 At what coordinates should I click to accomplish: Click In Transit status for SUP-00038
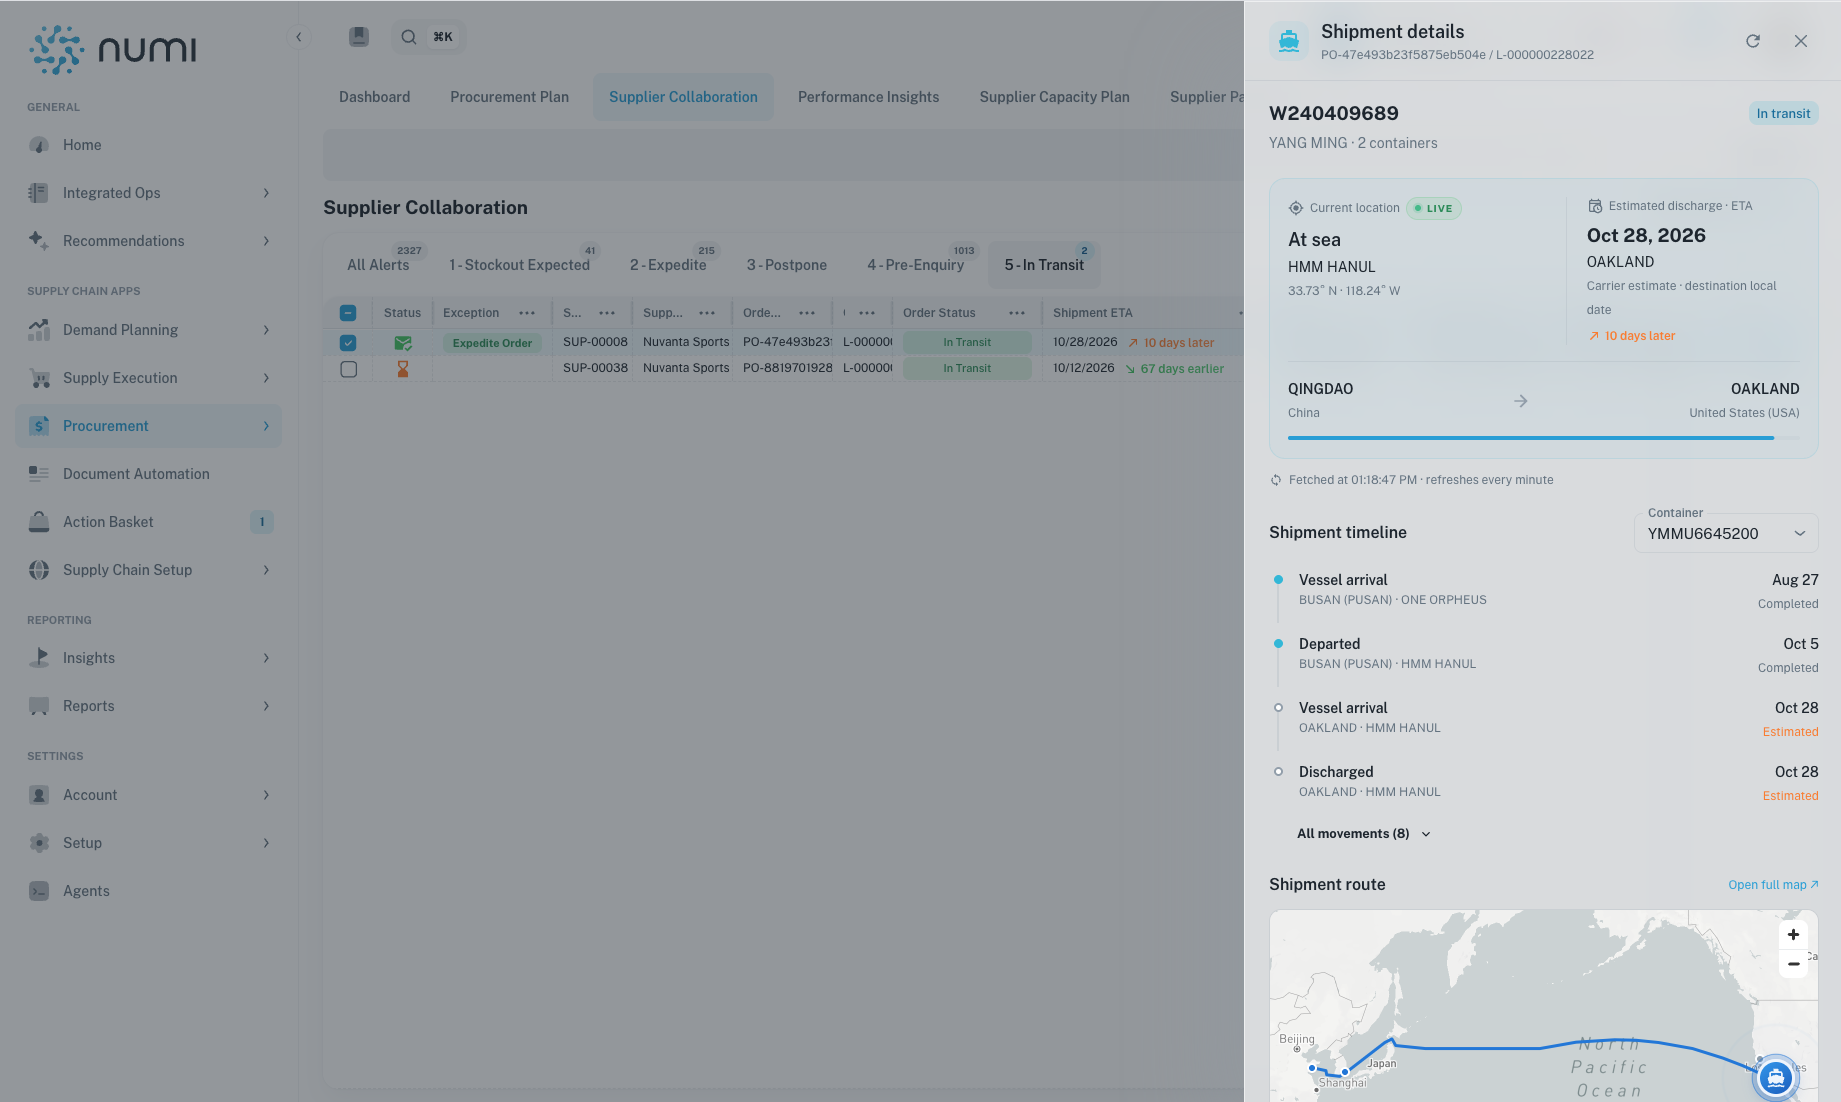[x=967, y=369]
